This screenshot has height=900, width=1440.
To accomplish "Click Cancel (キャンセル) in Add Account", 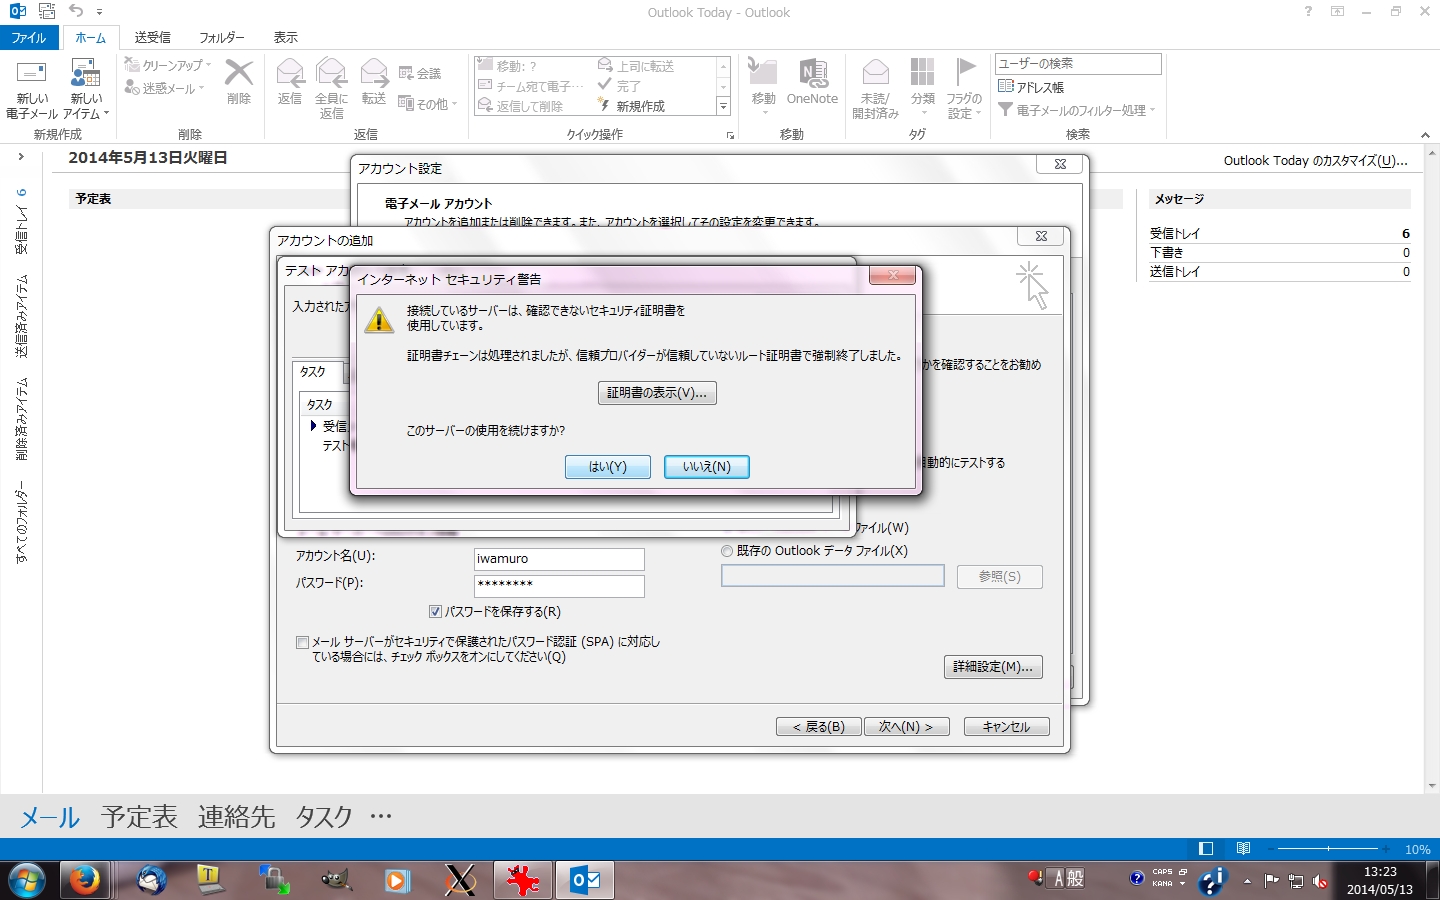I will [1006, 727].
